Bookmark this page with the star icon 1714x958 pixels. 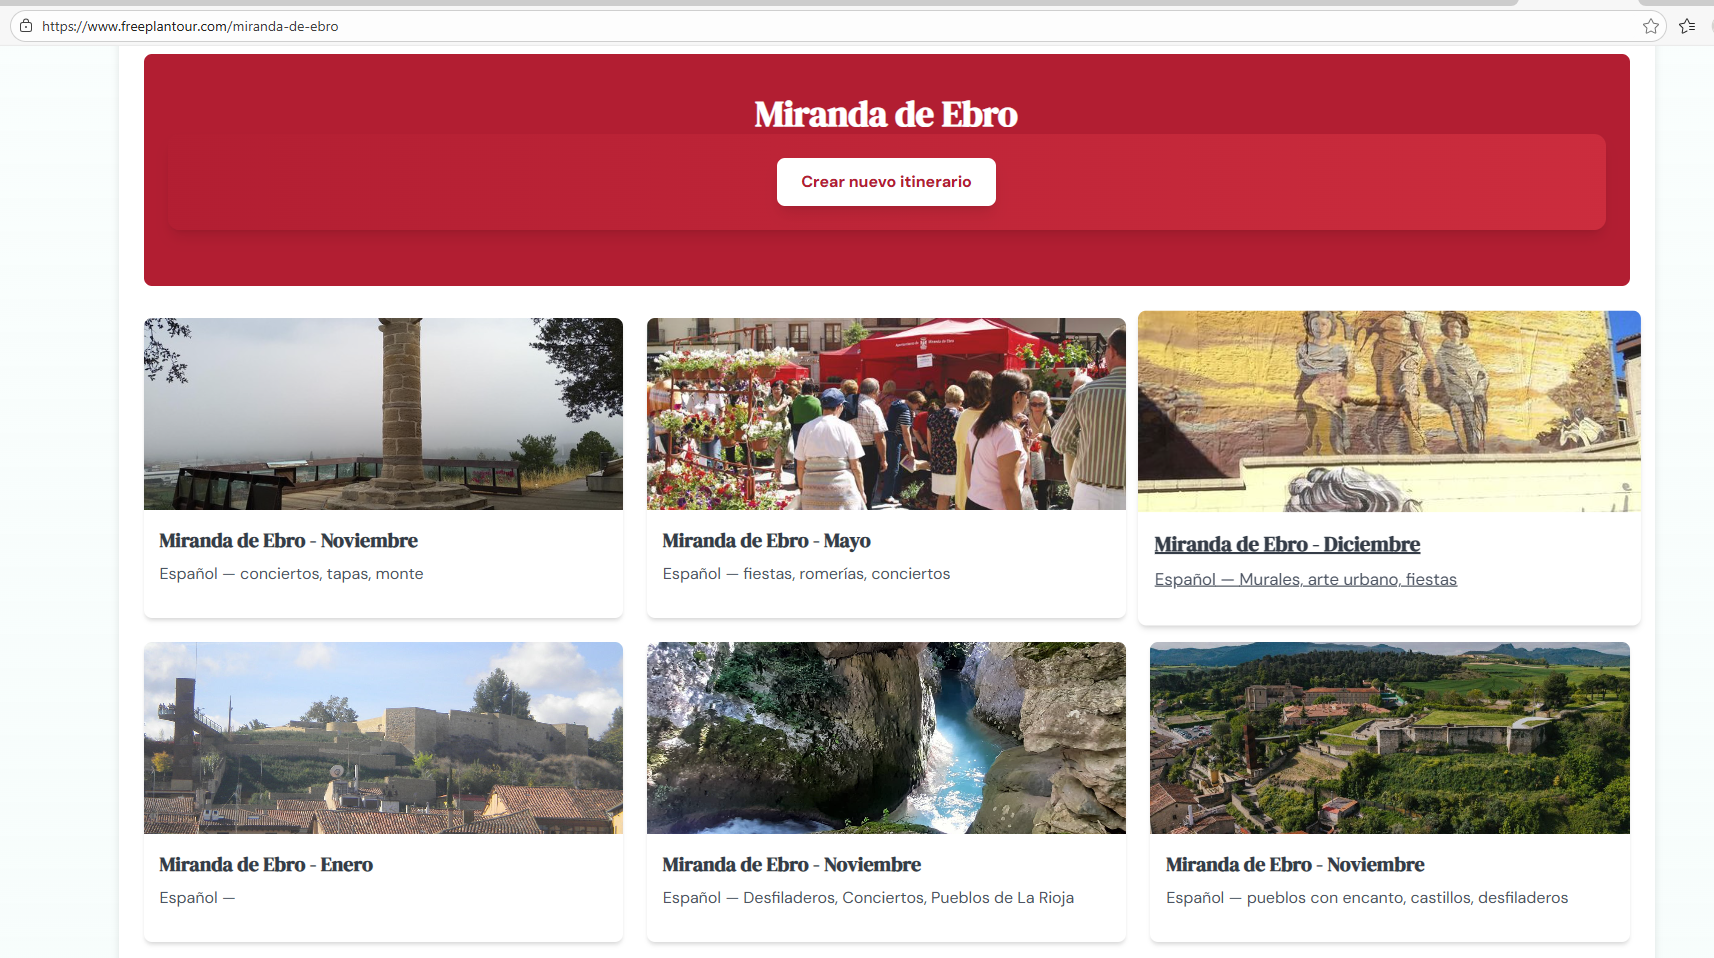1650,26
